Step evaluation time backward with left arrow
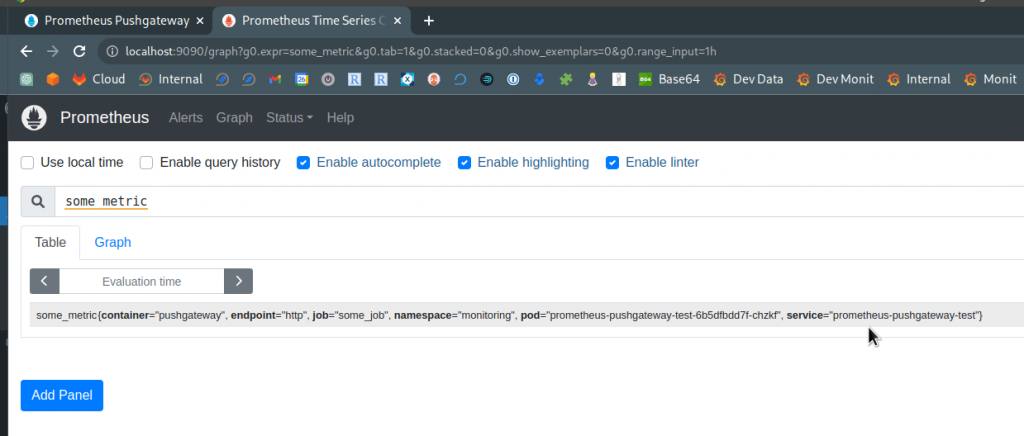 pyautogui.click(x=45, y=281)
